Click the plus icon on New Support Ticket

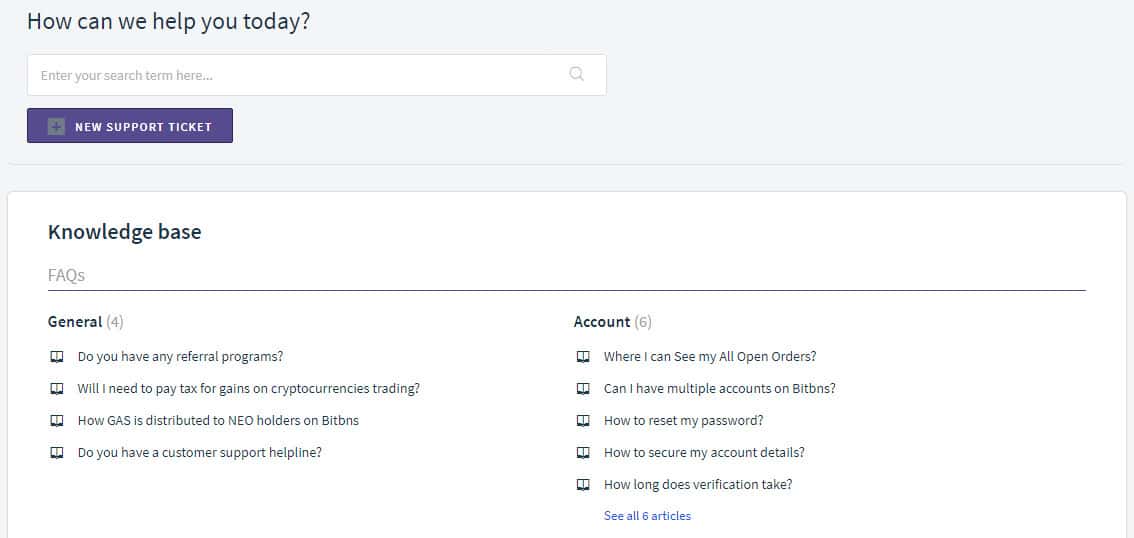click(x=56, y=127)
